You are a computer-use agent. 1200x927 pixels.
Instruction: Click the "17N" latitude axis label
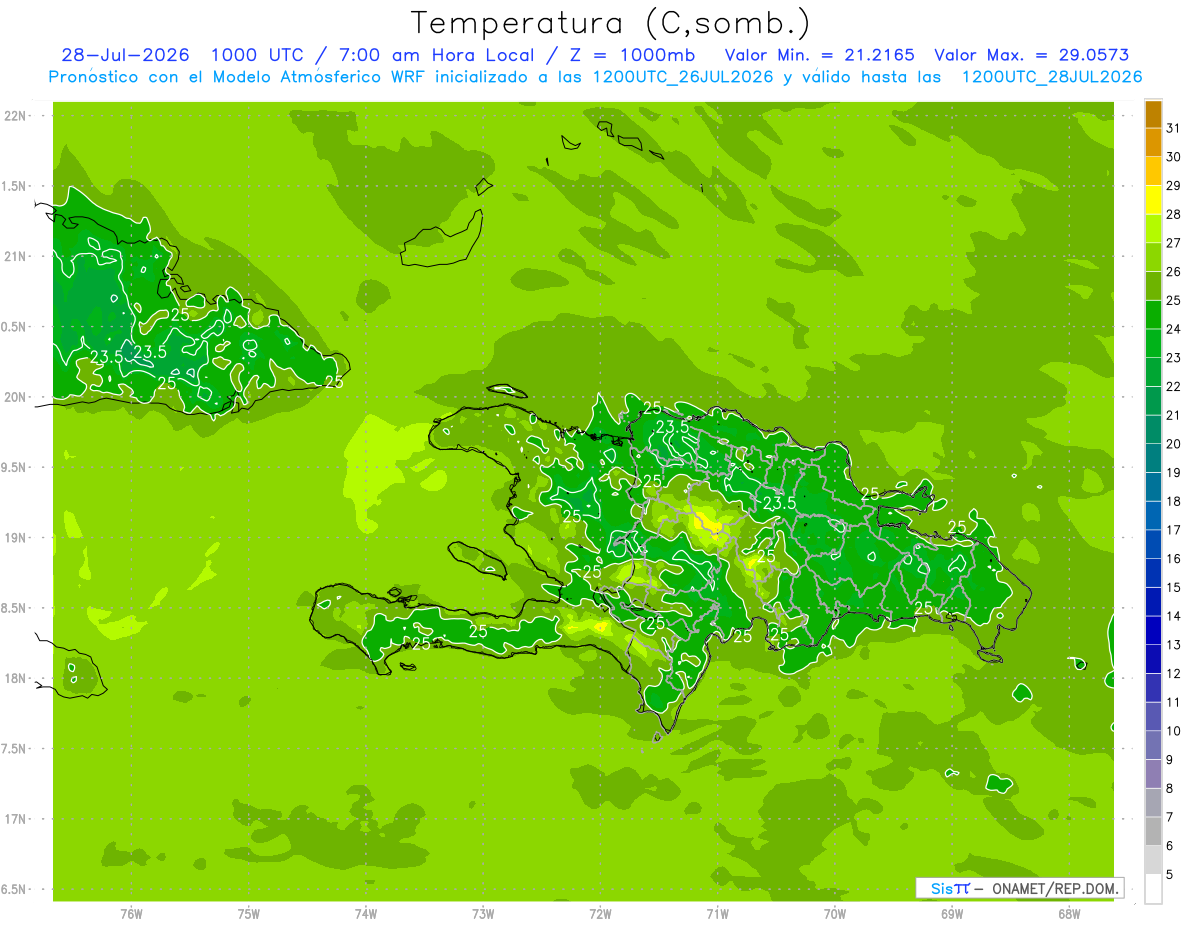tap(15, 819)
